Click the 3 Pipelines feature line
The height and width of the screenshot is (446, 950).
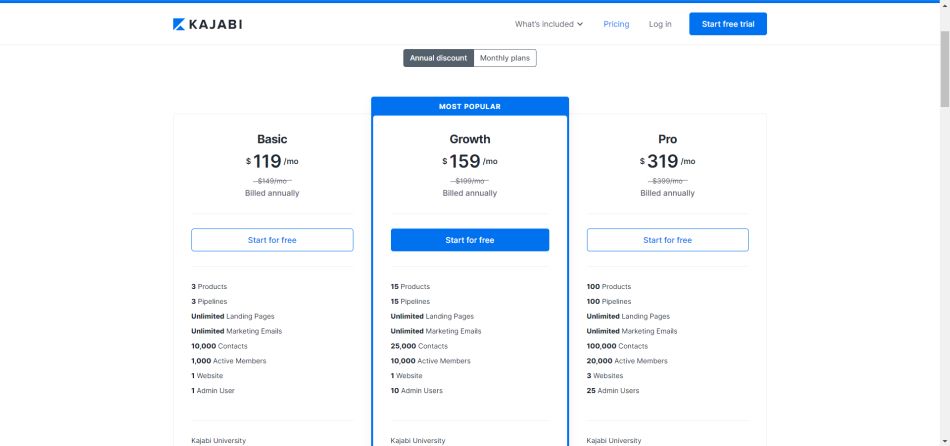pyautogui.click(x=209, y=301)
